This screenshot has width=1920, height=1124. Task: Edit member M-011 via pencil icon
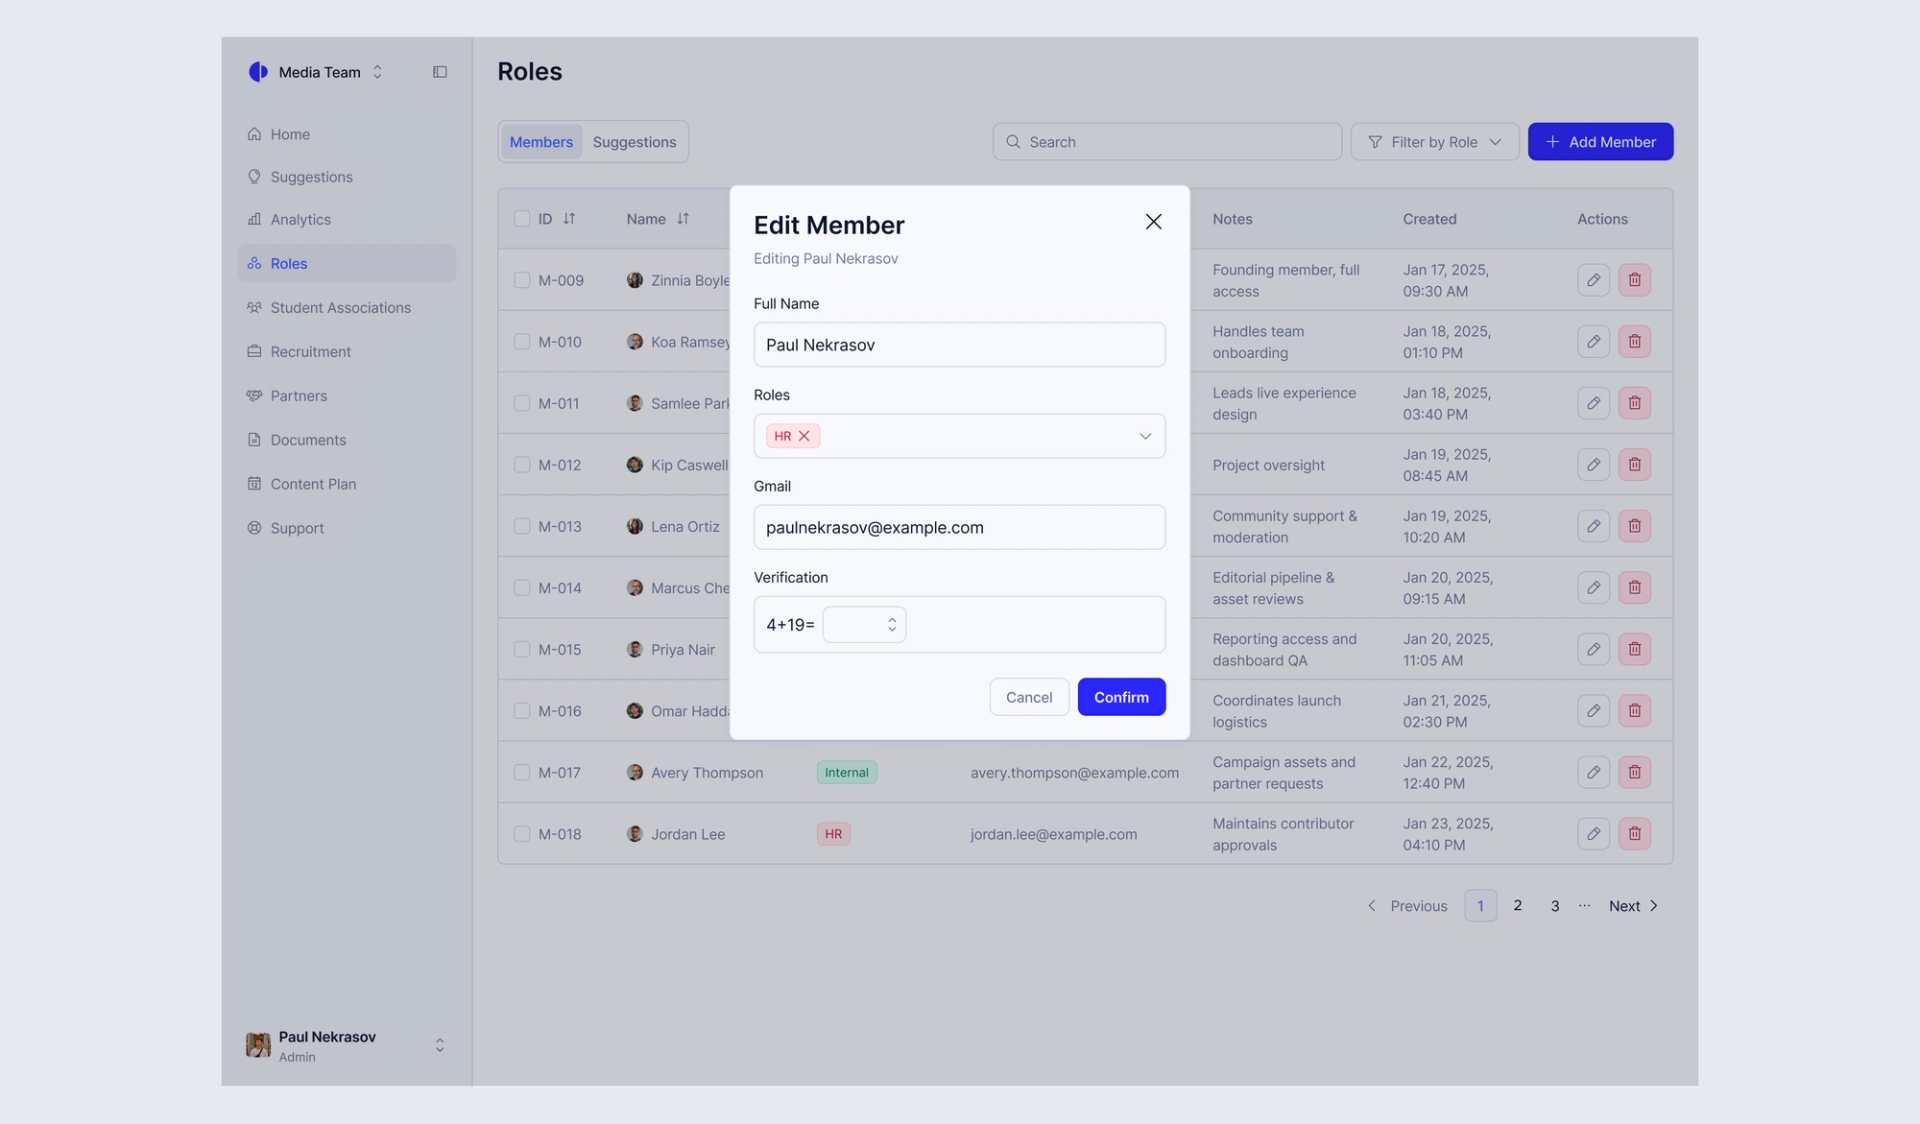click(x=1593, y=403)
